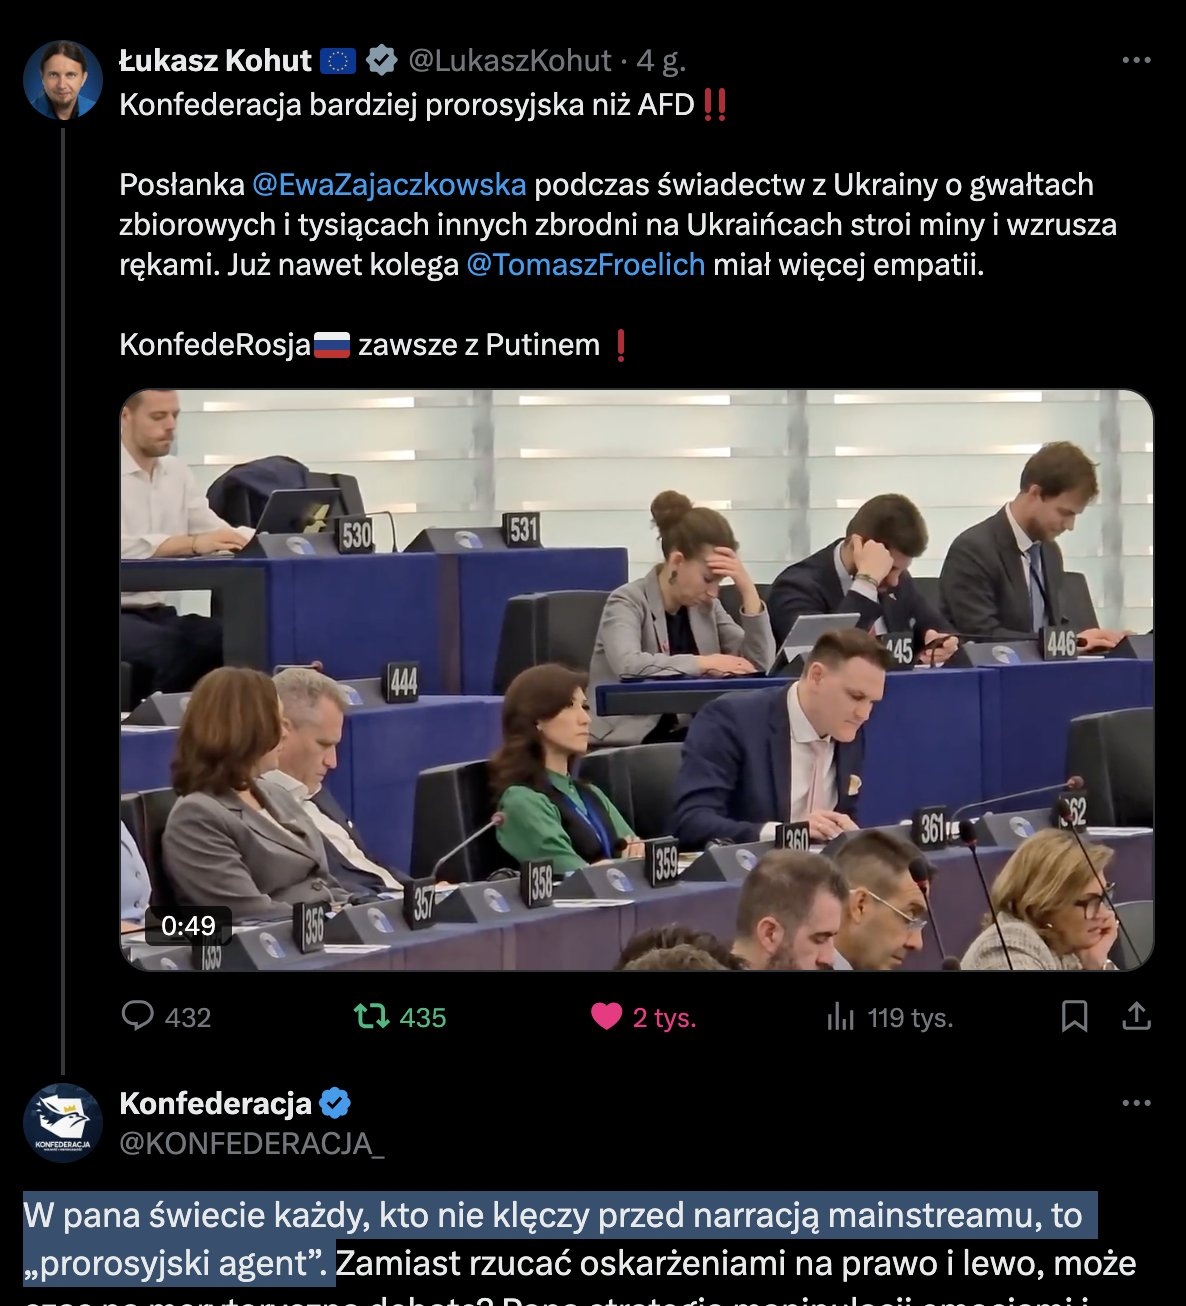Open Łukasz Kohut's profile avatar
1186x1306 pixels.
(63, 80)
